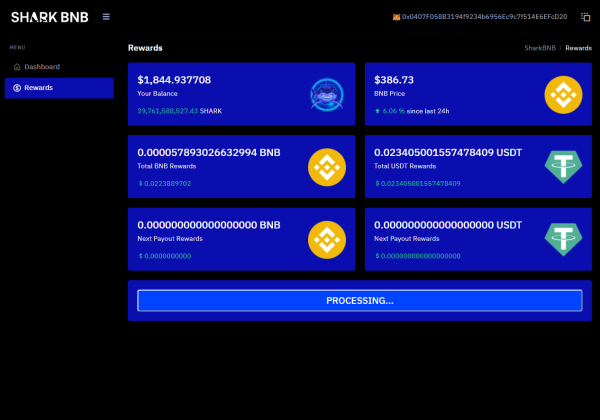Click 0.000000000000000000 USDT heading
Image resolution: width=600 pixels, height=420 pixels.
[448, 225]
